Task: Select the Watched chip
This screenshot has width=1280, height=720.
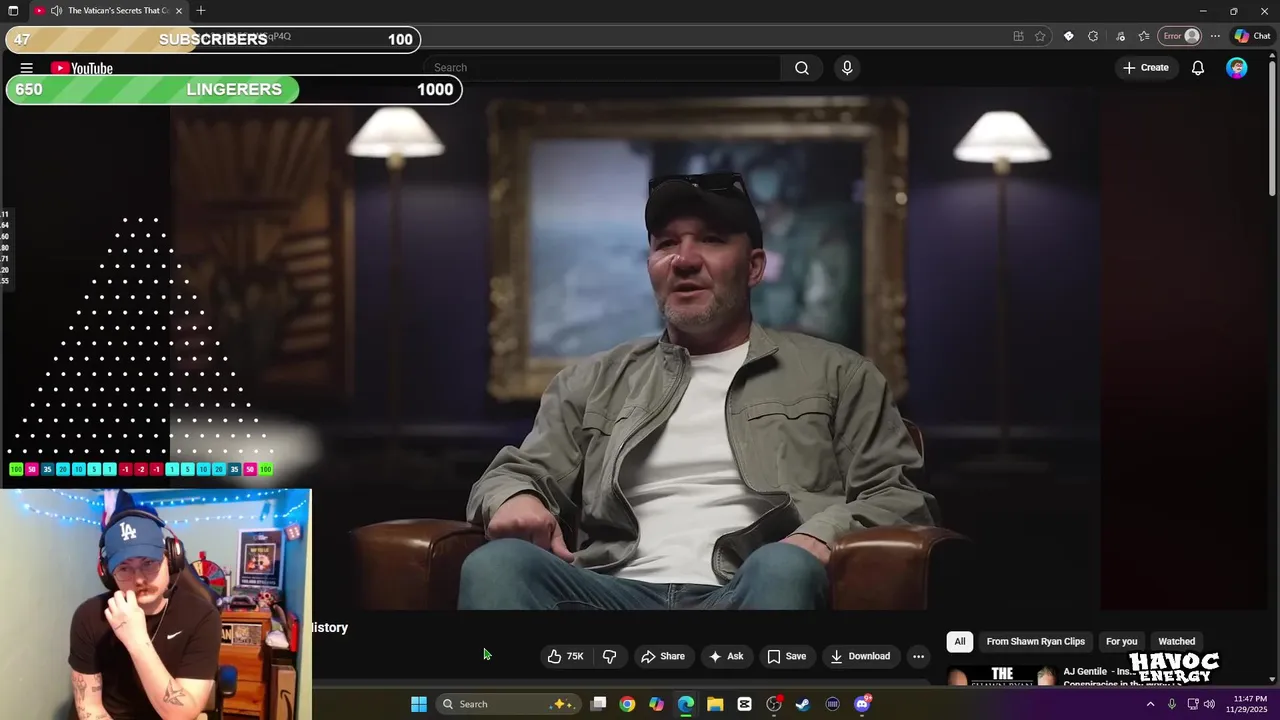Action: [x=1176, y=641]
